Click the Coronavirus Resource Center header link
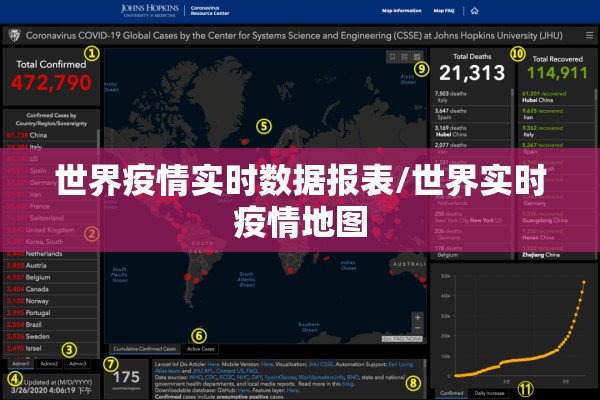The width and height of the screenshot is (600, 400). point(210,10)
